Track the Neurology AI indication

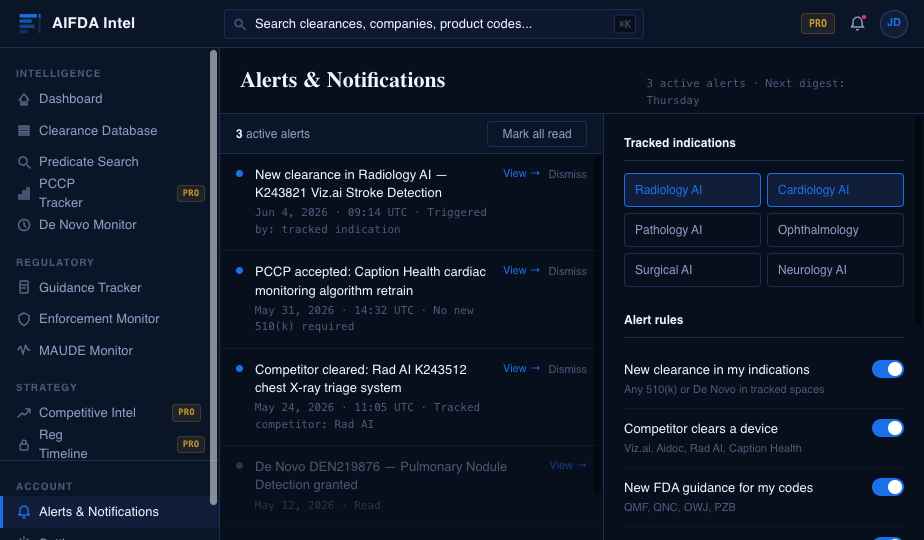[x=835, y=270]
